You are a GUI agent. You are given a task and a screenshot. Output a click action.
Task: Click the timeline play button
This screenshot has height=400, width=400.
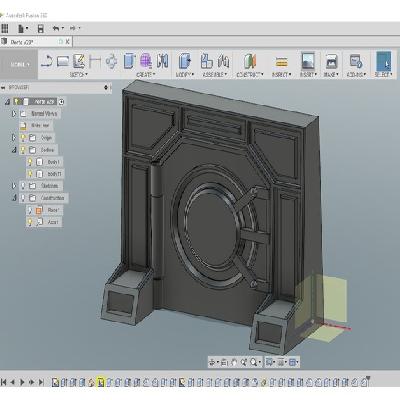(22, 382)
